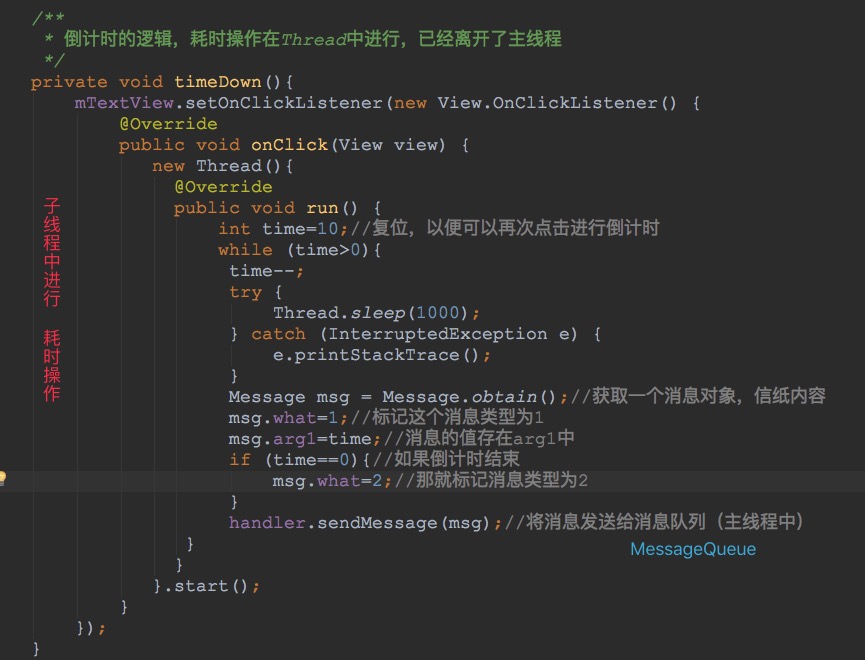Click the red vertical 耗时操作 annotation

pyautogui.click(x=52, y=365)
